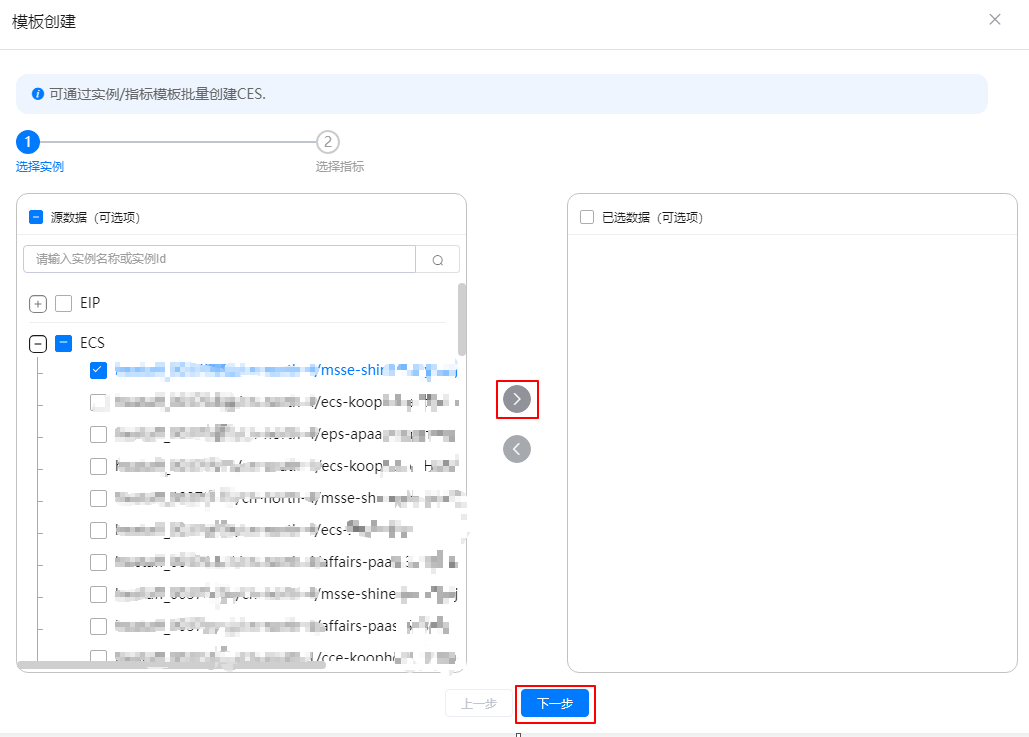Click the step 1 circle 选择实例
Screen dimensions: 1029x737
pyautogui.click(x=30, y=142)
